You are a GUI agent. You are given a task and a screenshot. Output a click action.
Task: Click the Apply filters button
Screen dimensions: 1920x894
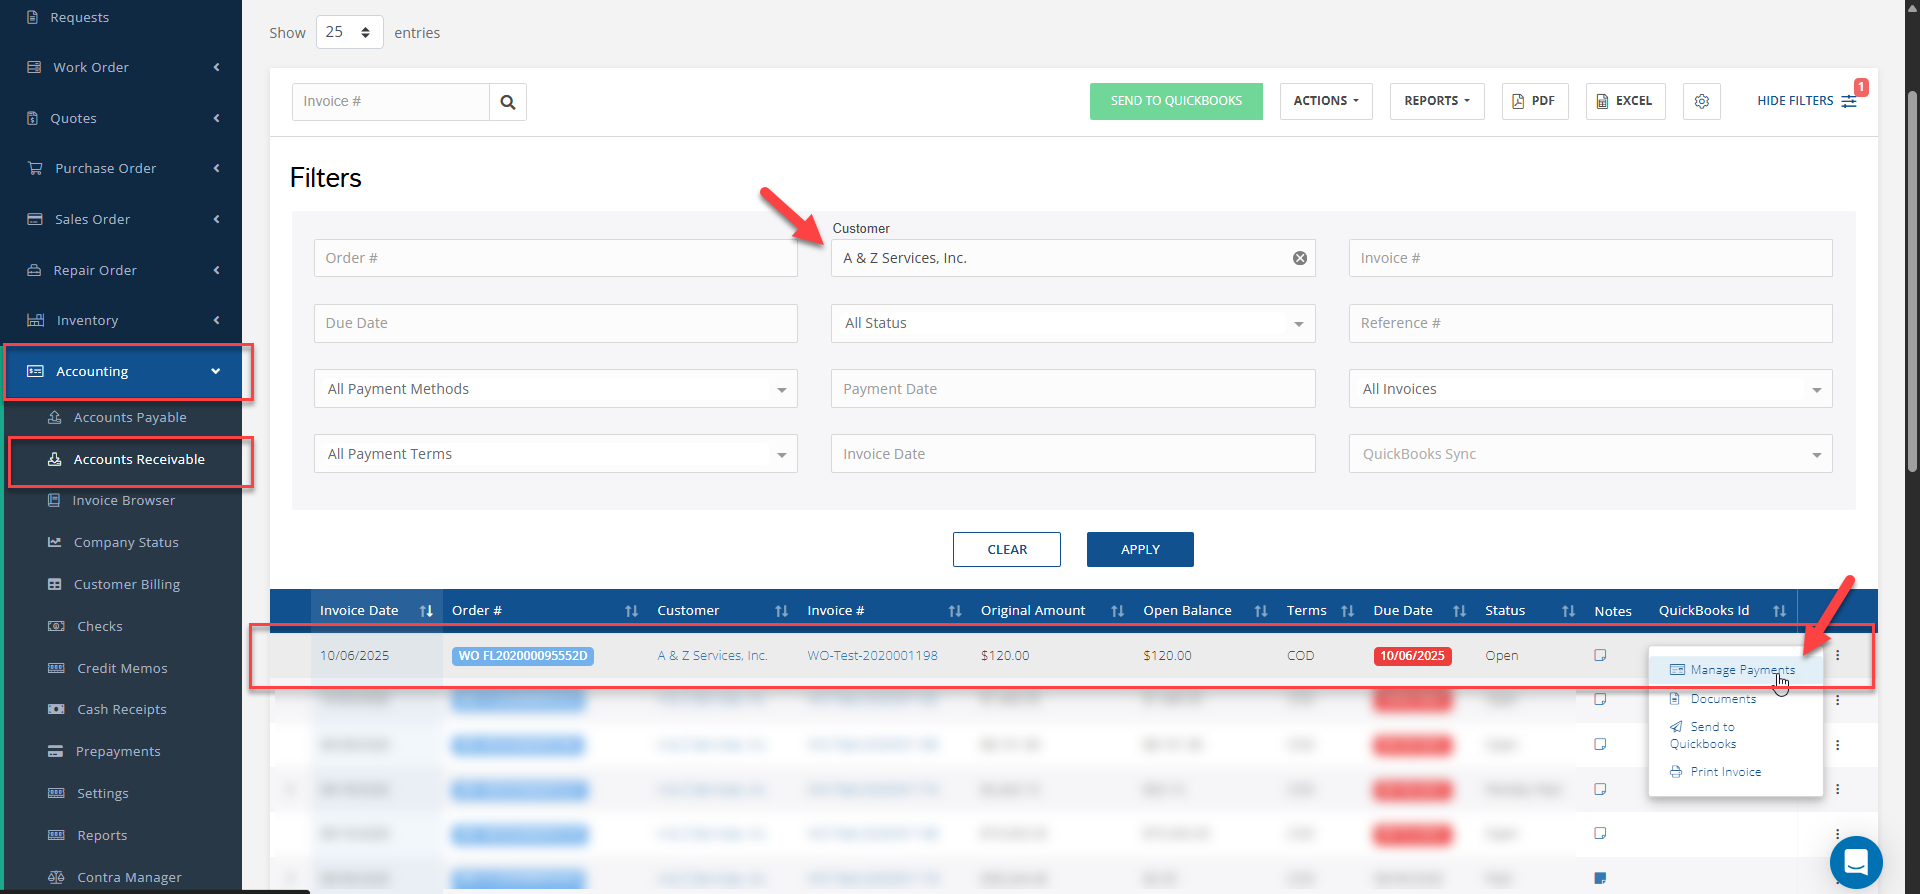(1139, 550)
